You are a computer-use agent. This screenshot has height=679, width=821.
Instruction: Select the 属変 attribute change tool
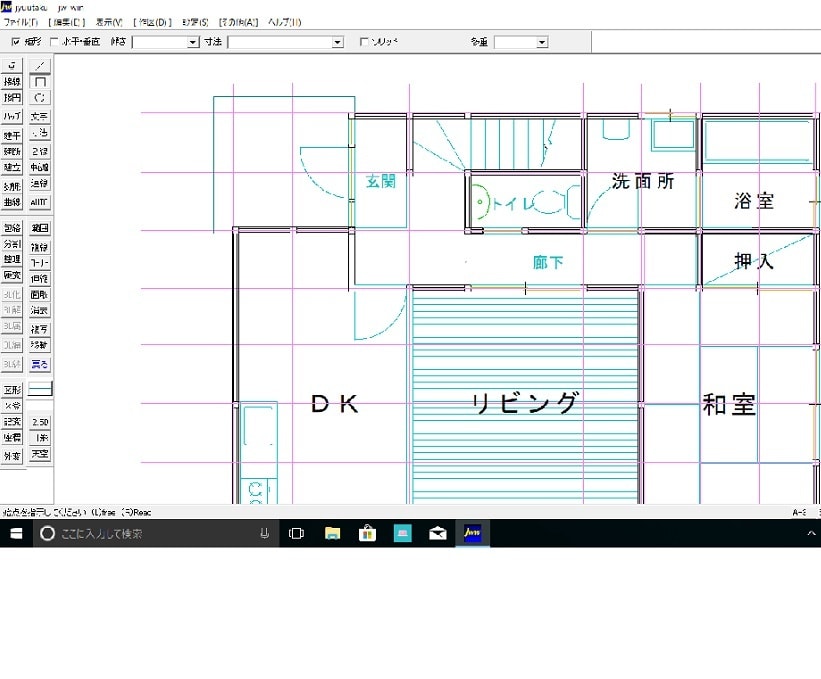point(12,275)
